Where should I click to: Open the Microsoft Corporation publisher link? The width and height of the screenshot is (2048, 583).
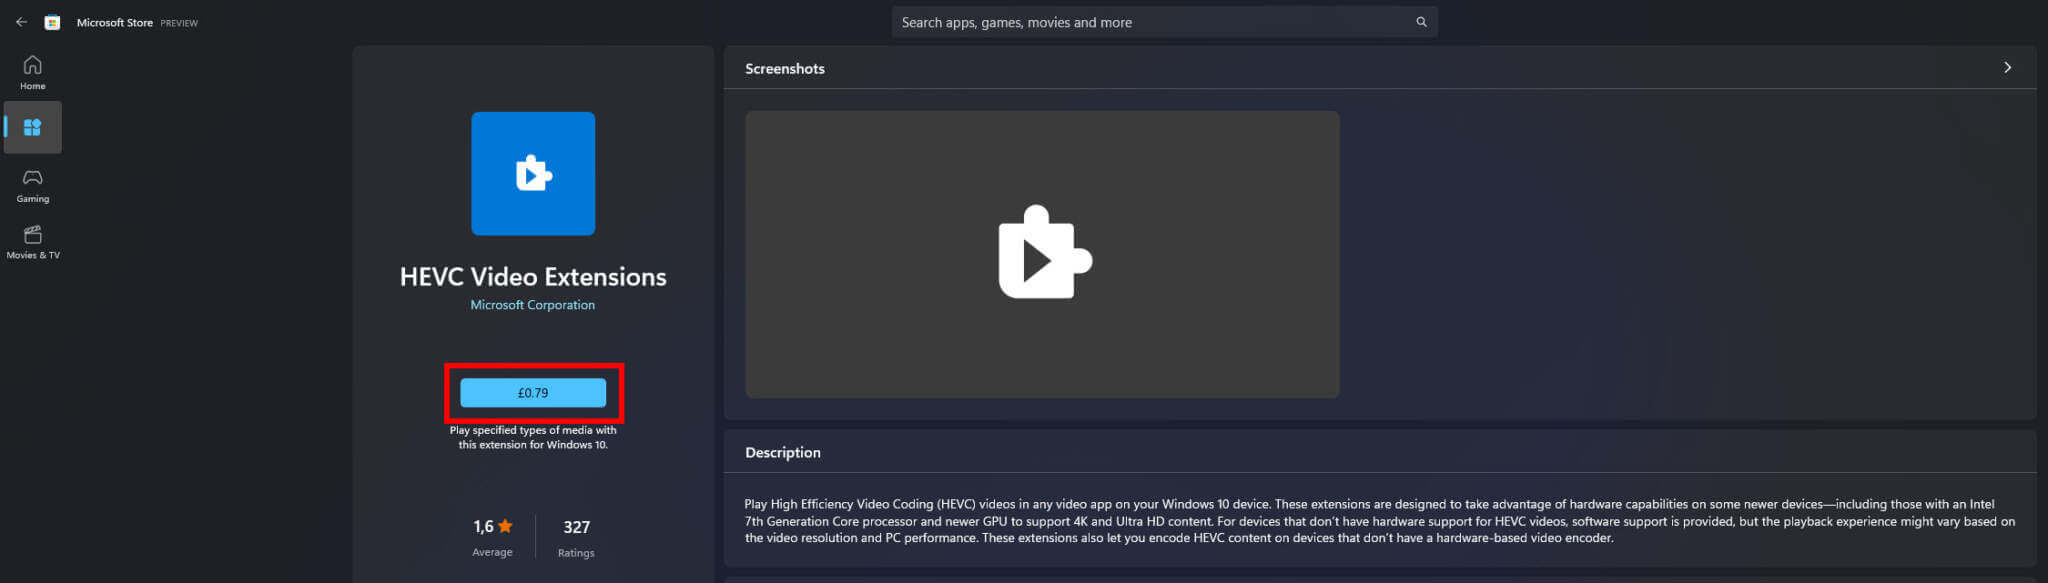coord(533,305)
